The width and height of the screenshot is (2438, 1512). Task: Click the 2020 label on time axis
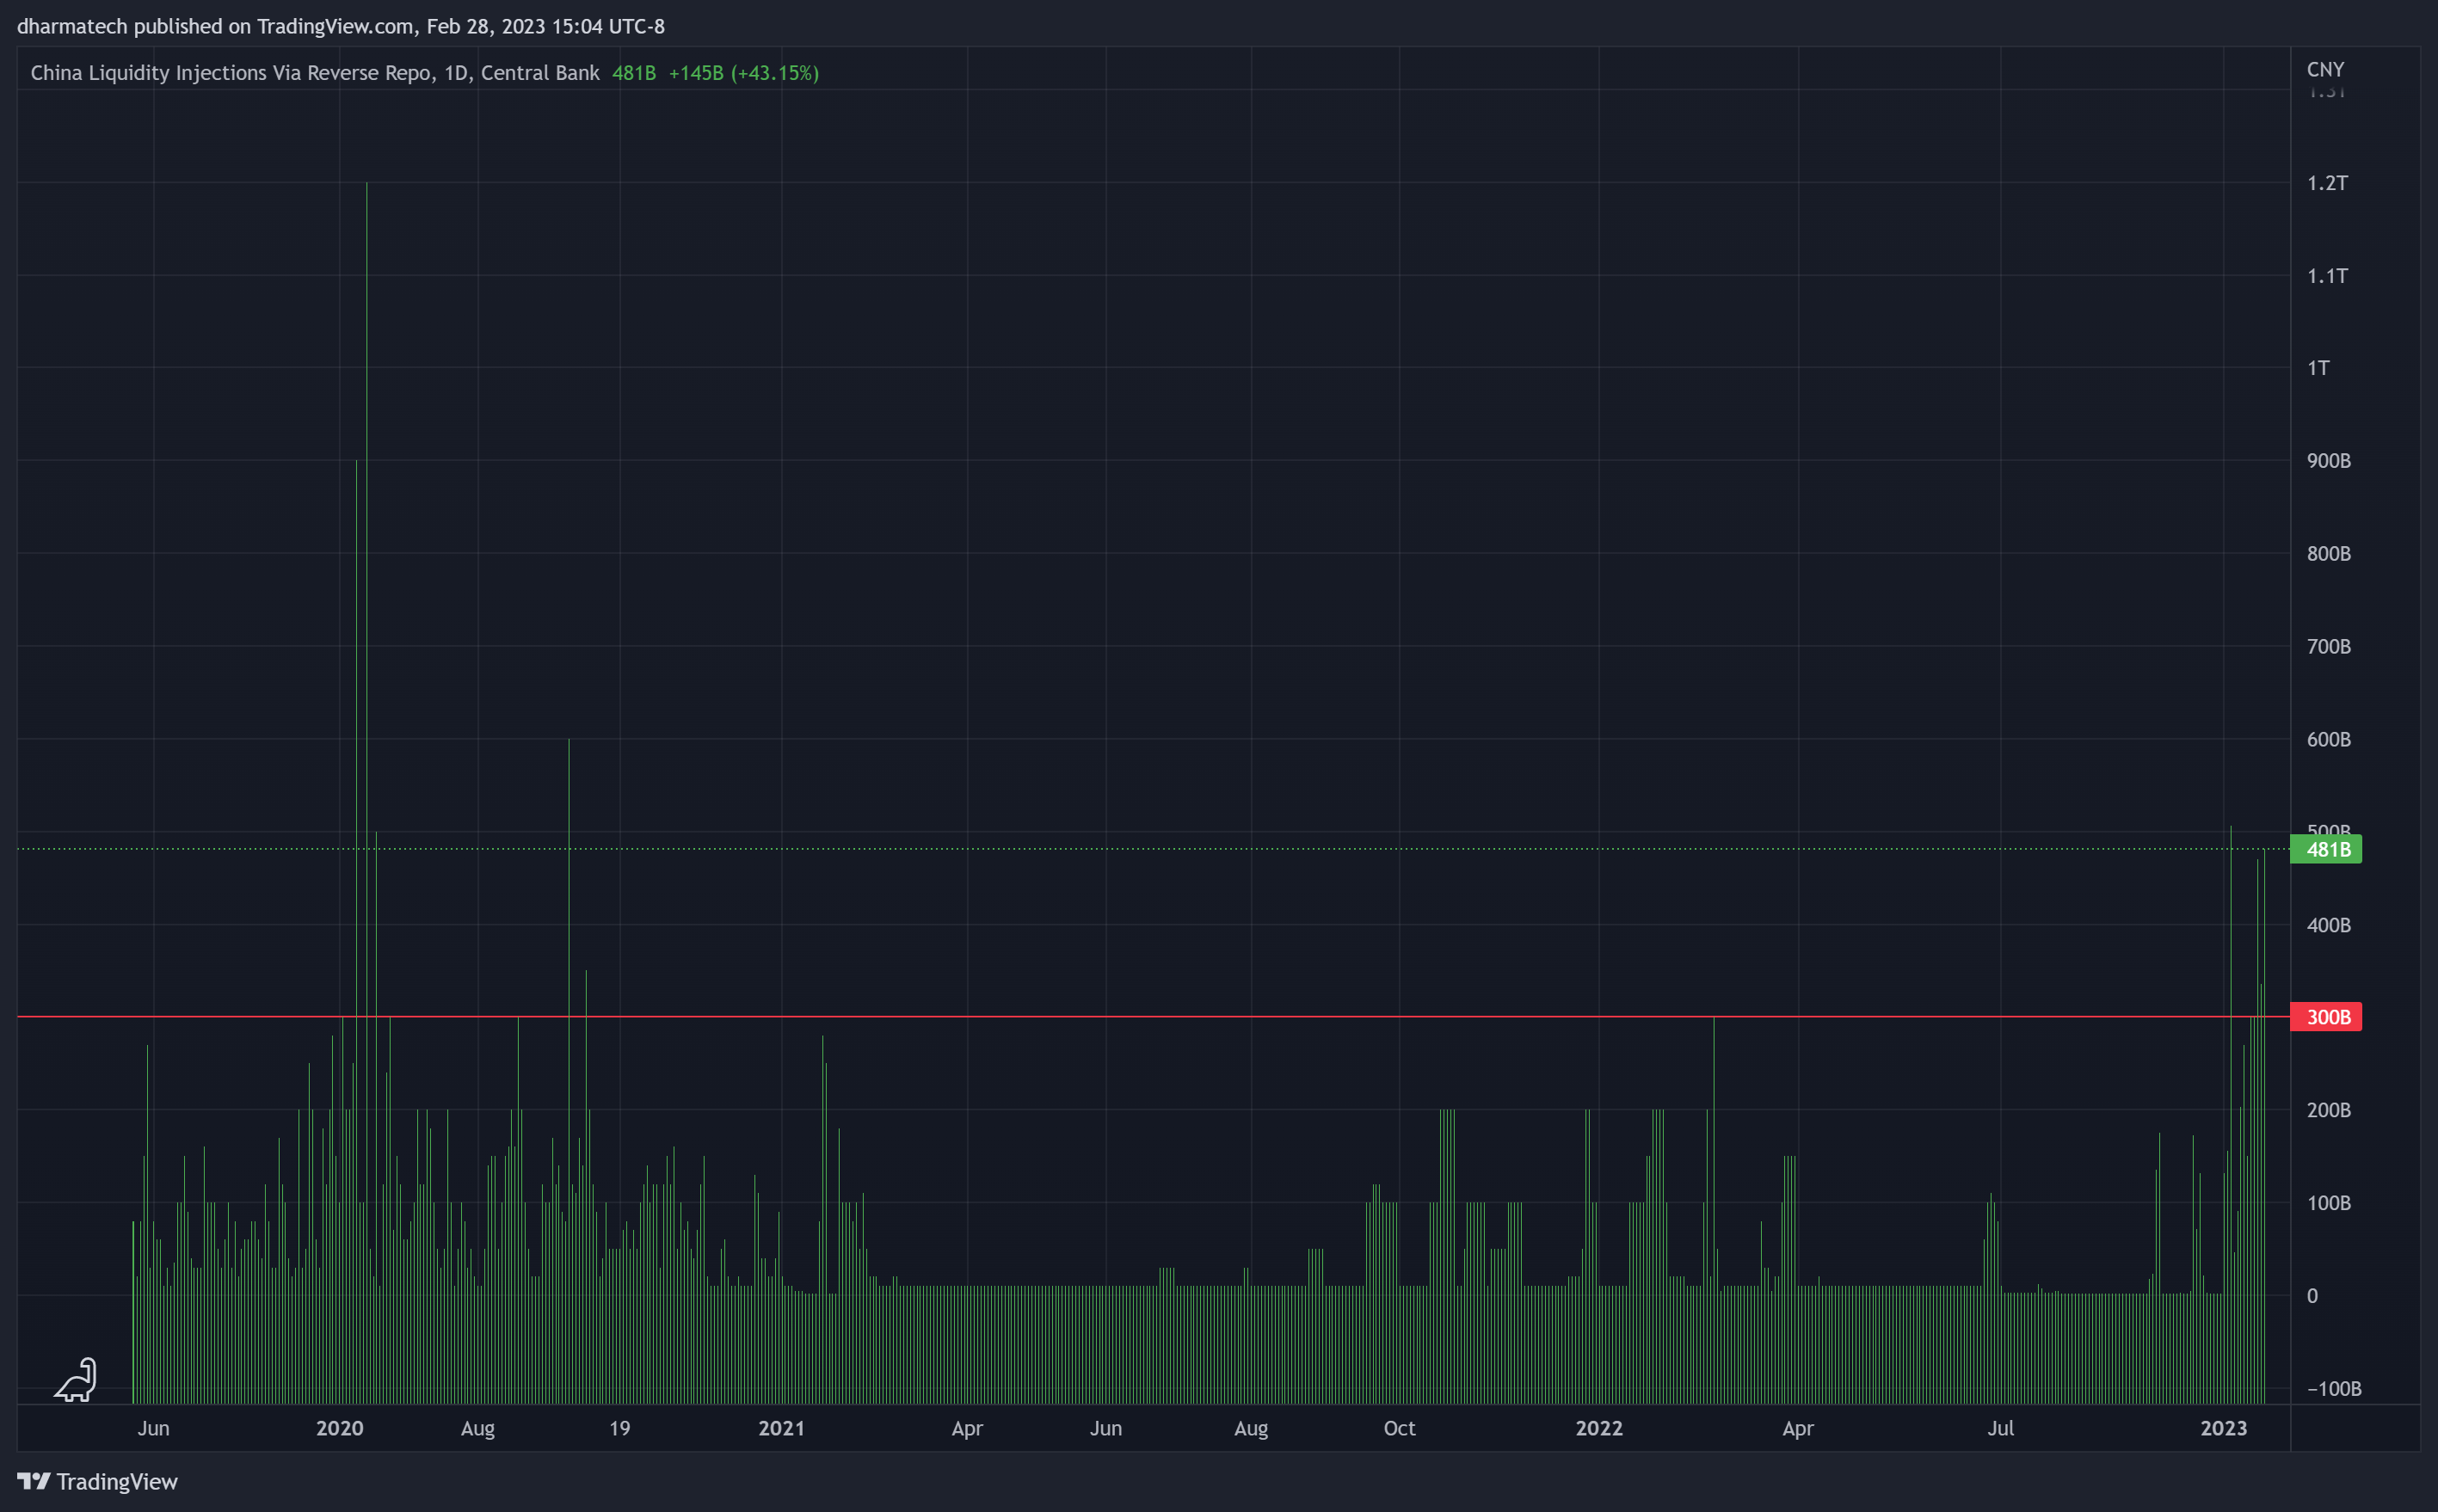(339, 1428)
